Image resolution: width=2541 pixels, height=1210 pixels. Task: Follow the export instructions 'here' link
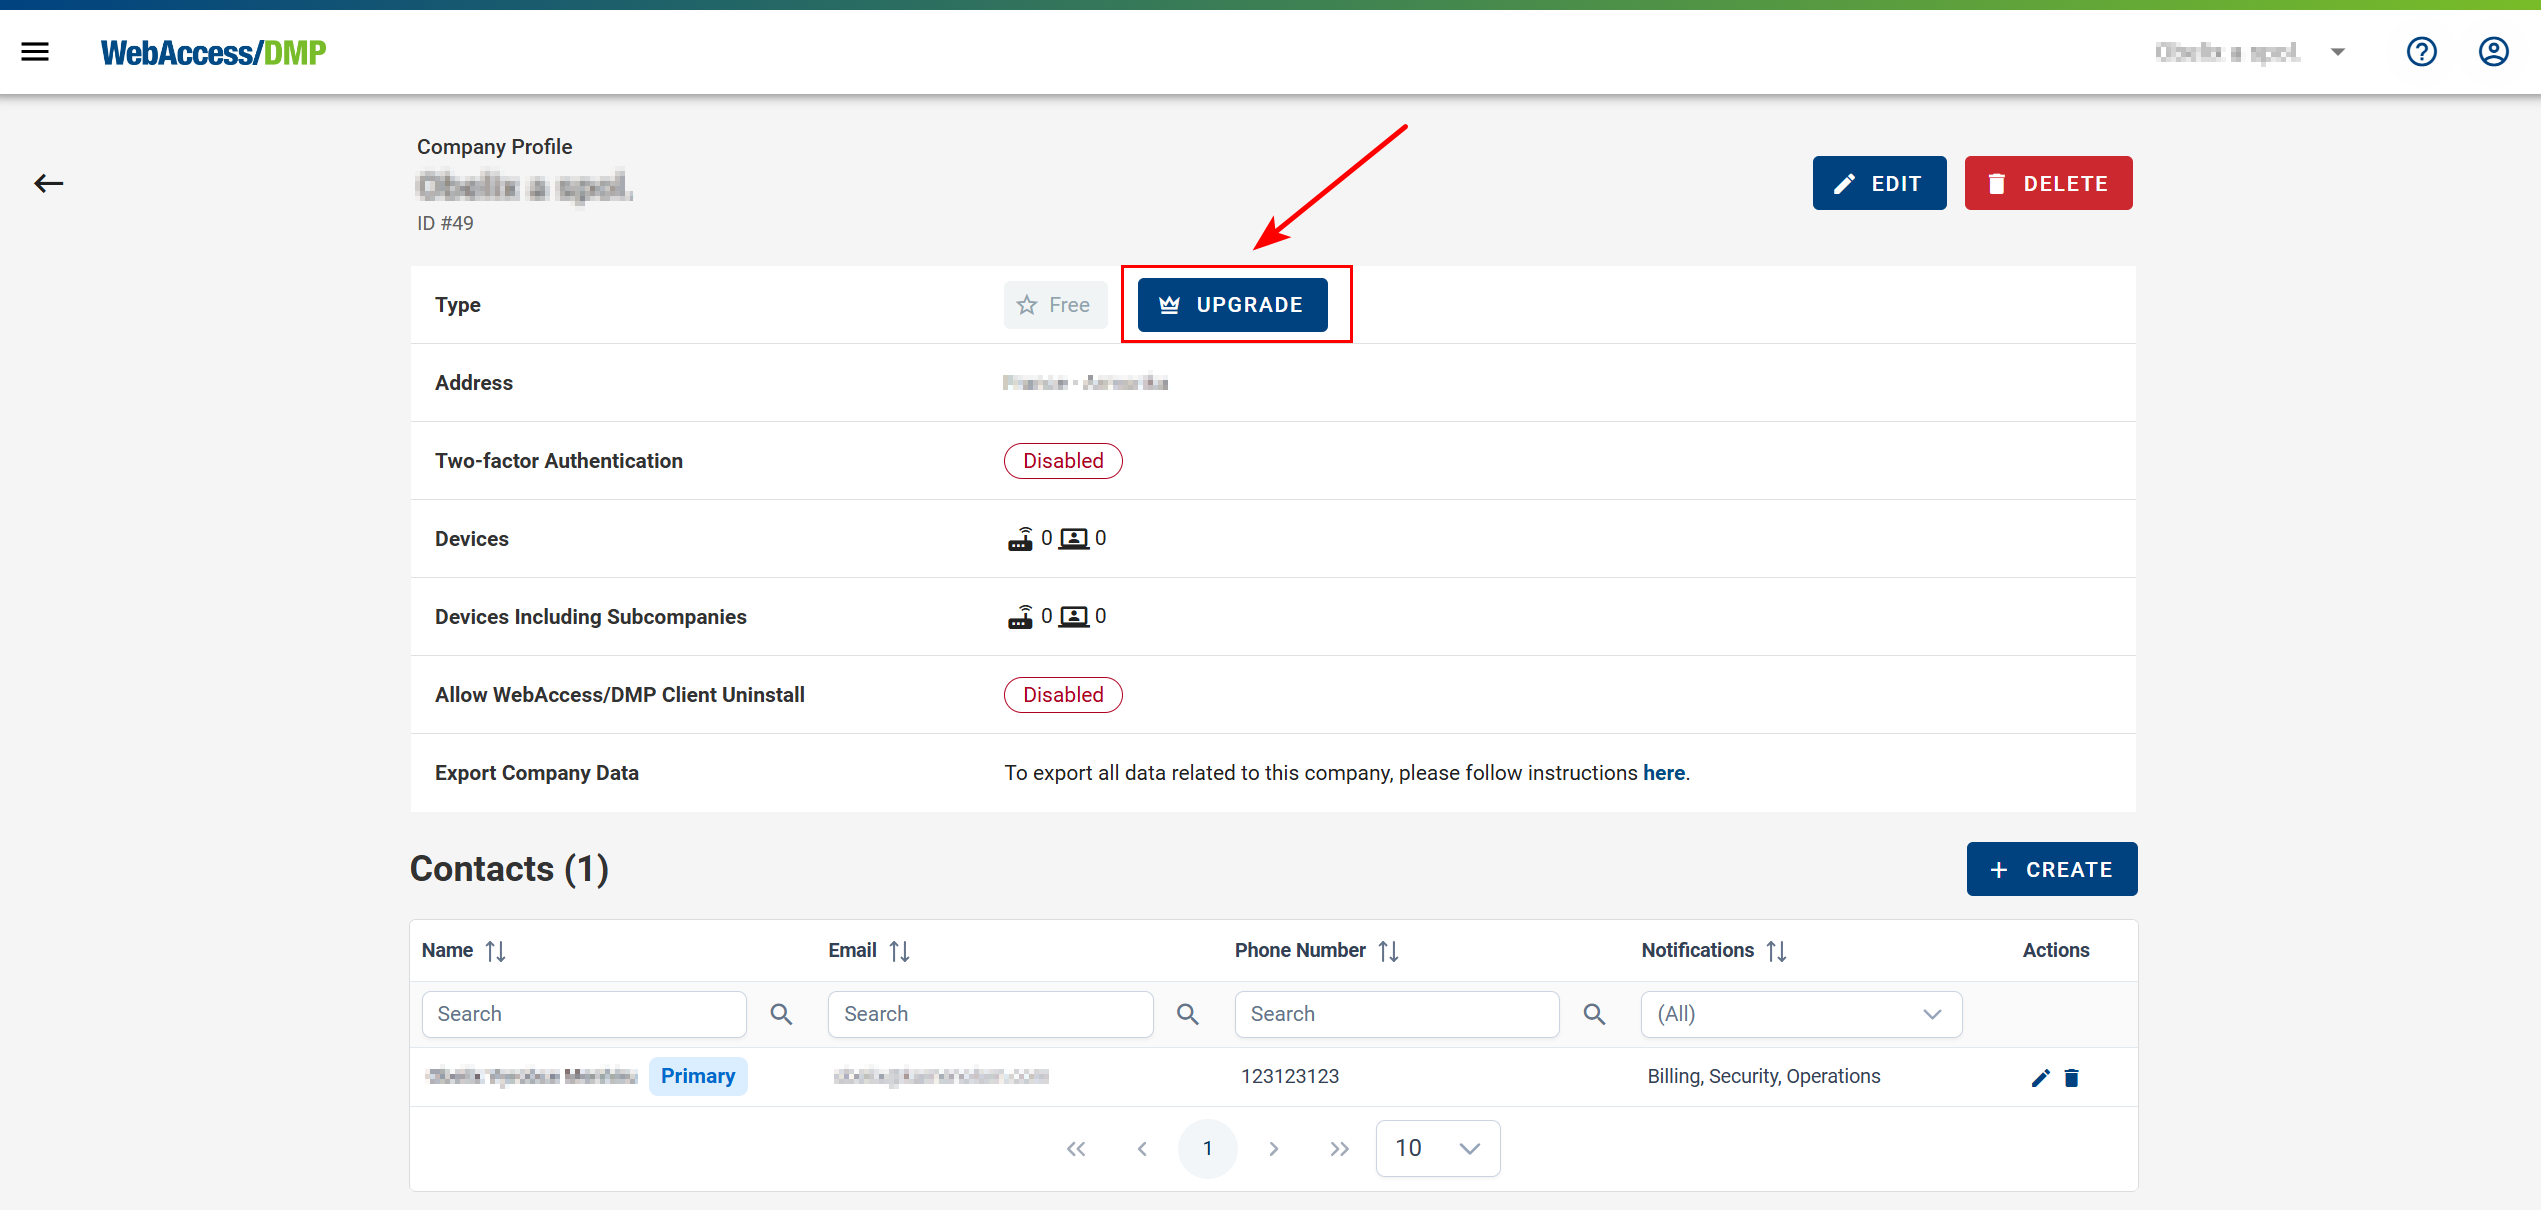[1663, 773]
